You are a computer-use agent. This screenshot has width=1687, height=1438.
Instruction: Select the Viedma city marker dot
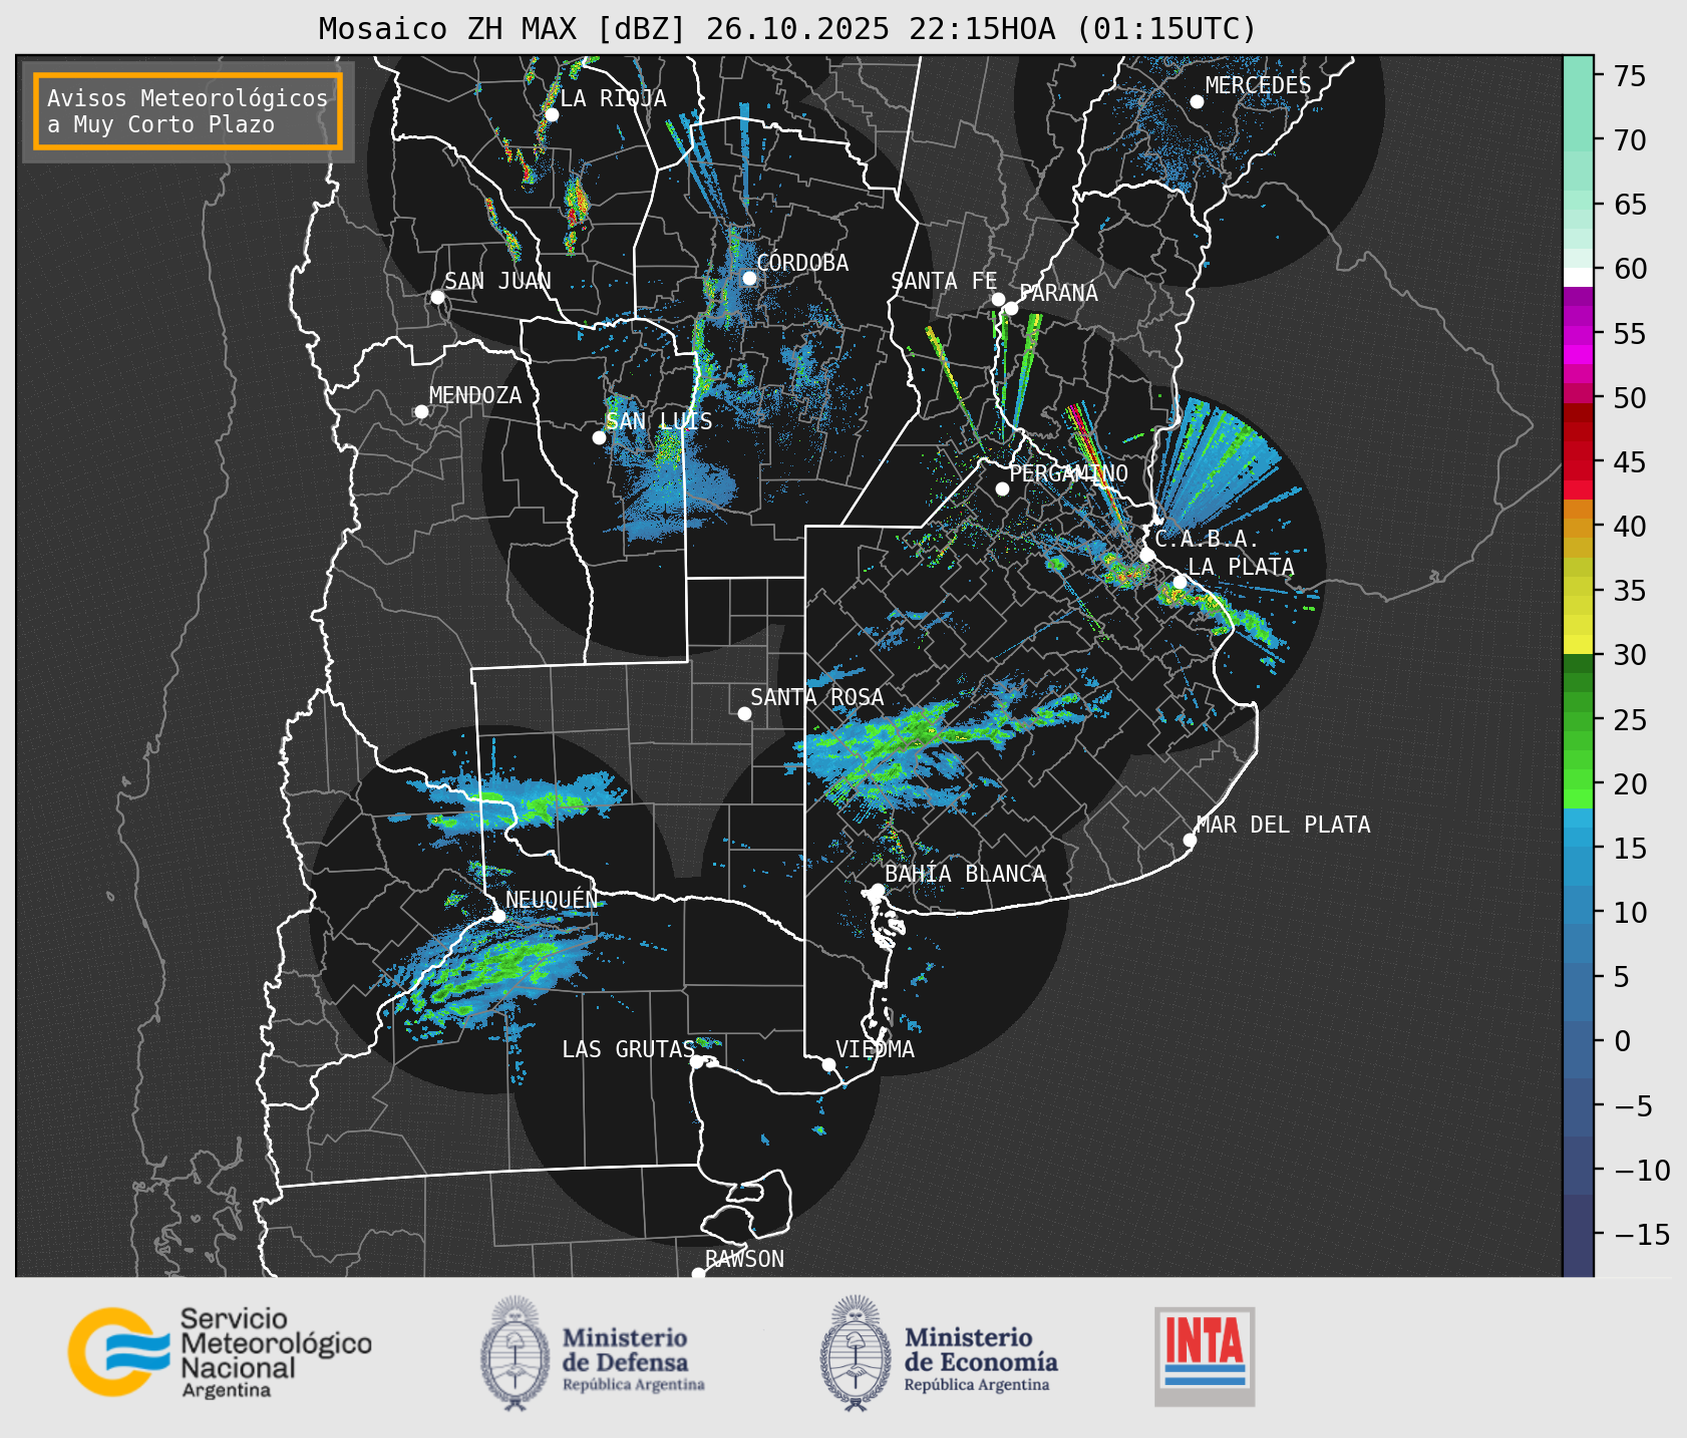pos(829,1065)
